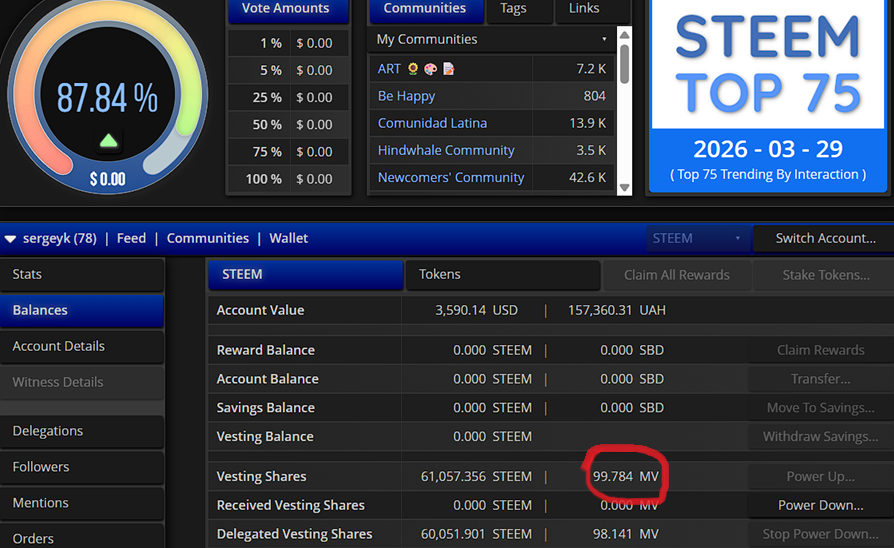Open the Communities link in account bar

[x=208, y=238]
